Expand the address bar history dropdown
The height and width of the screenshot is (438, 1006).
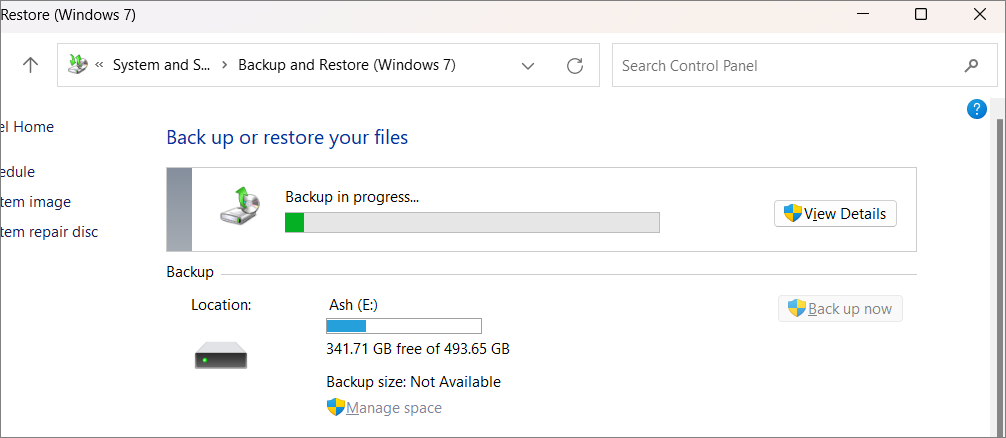coord(528,65)
